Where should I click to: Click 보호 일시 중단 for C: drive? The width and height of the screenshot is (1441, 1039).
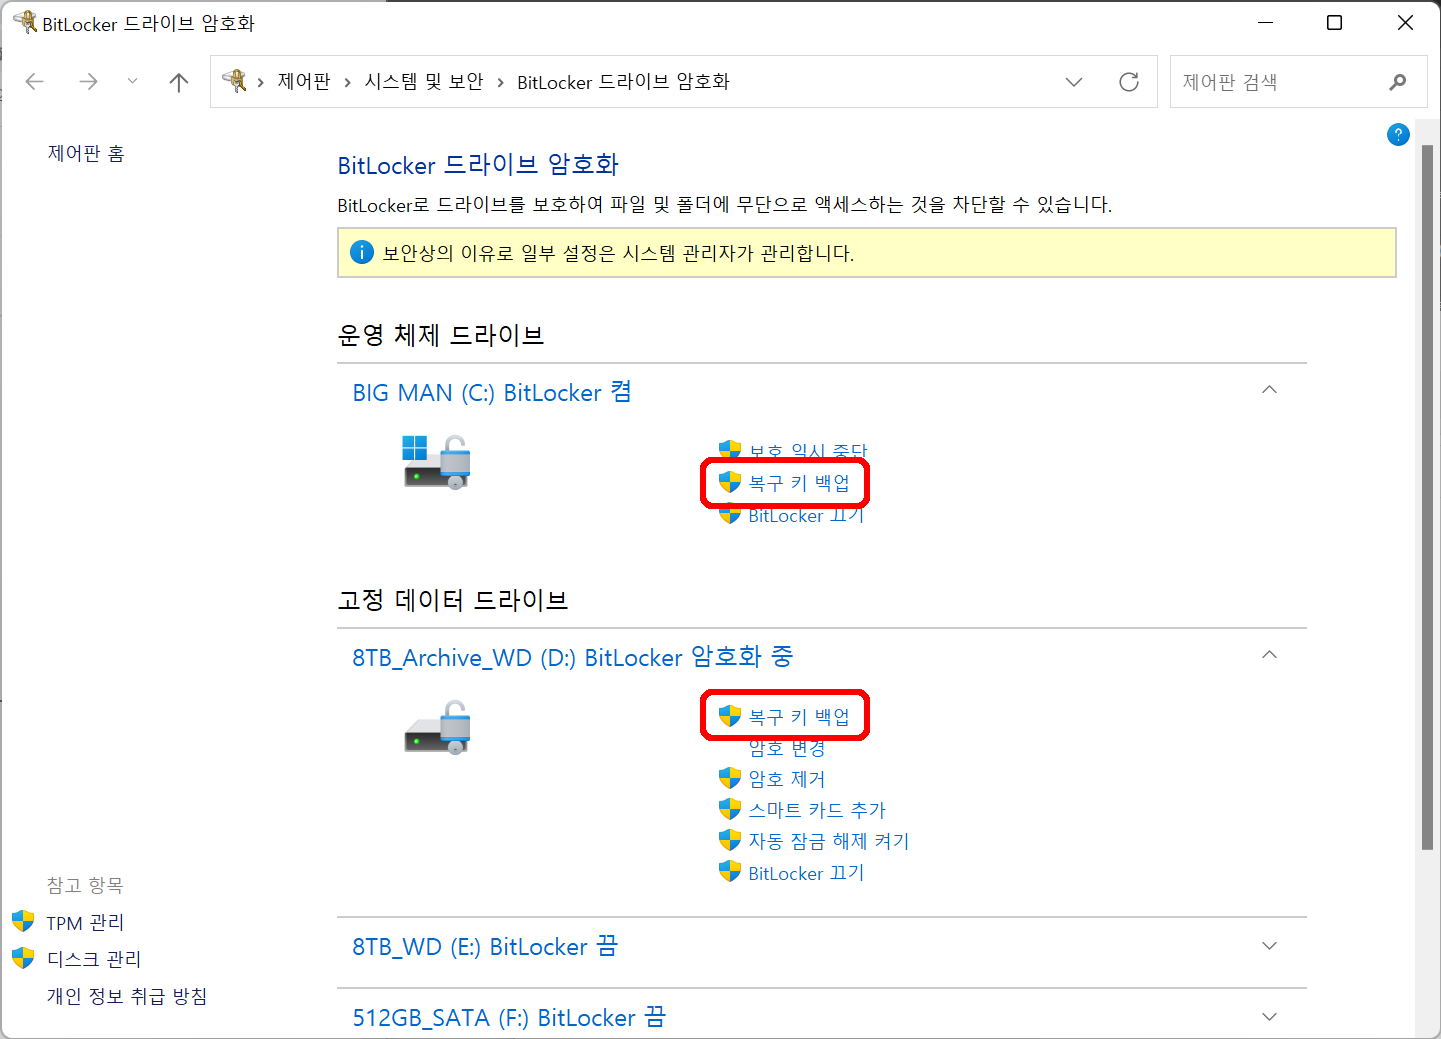click(x=808, y=451)
